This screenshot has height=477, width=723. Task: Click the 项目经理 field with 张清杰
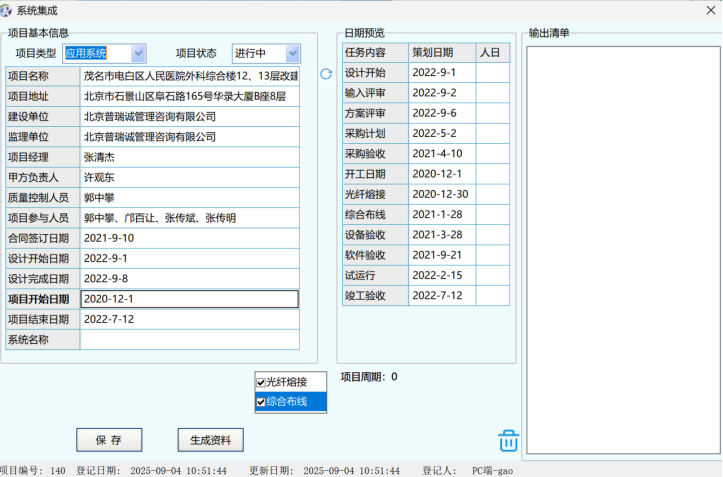[190, 157]
